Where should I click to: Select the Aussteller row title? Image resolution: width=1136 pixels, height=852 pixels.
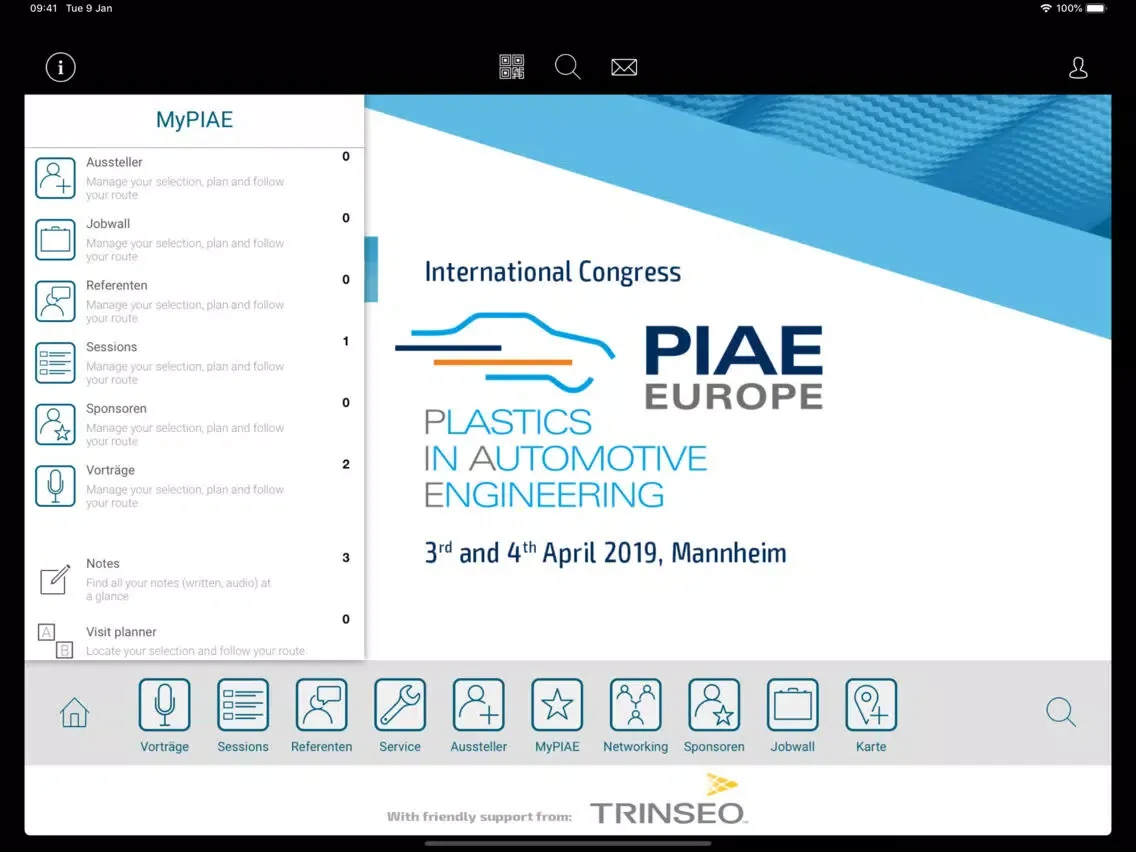114,162
